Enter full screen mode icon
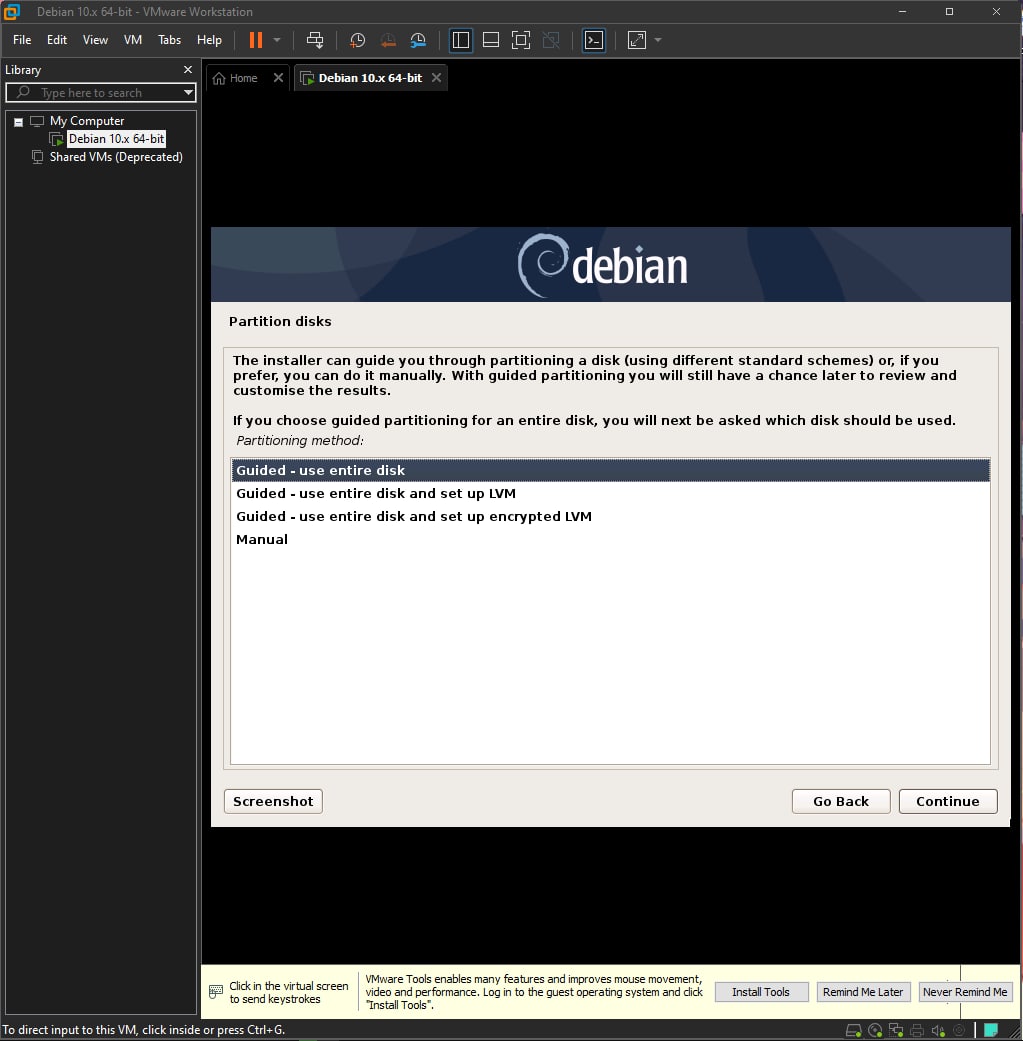Screen dimensions: 1023x1041 (521, 40)
